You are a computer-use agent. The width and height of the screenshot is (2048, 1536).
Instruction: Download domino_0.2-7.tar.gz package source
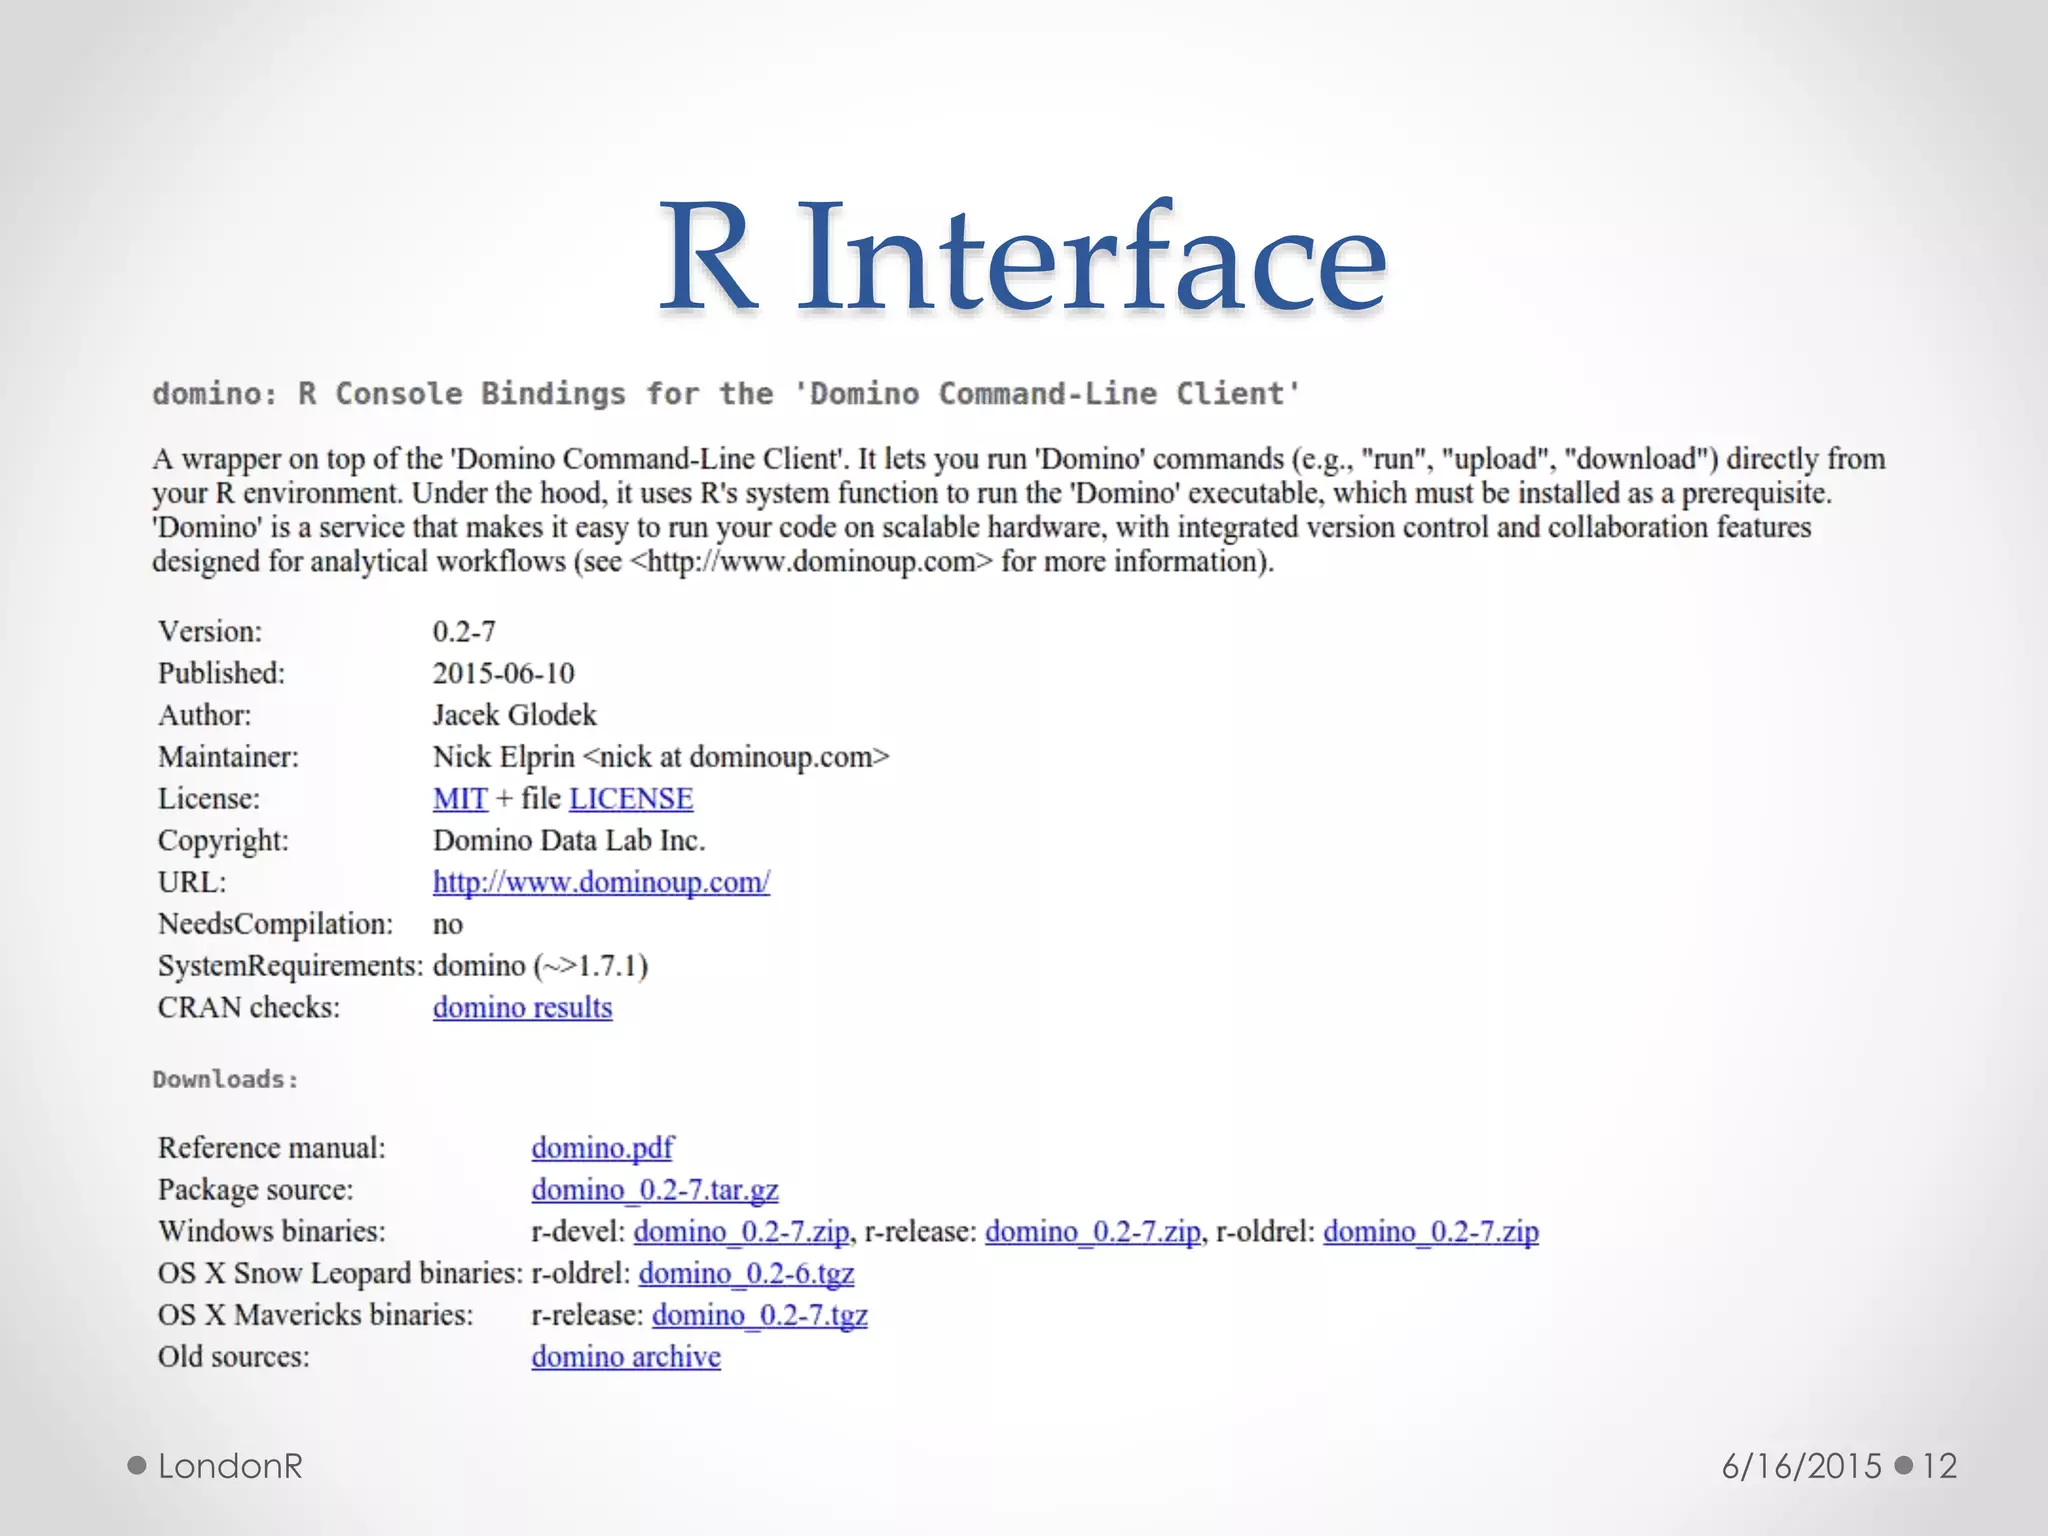[655, 1190]
